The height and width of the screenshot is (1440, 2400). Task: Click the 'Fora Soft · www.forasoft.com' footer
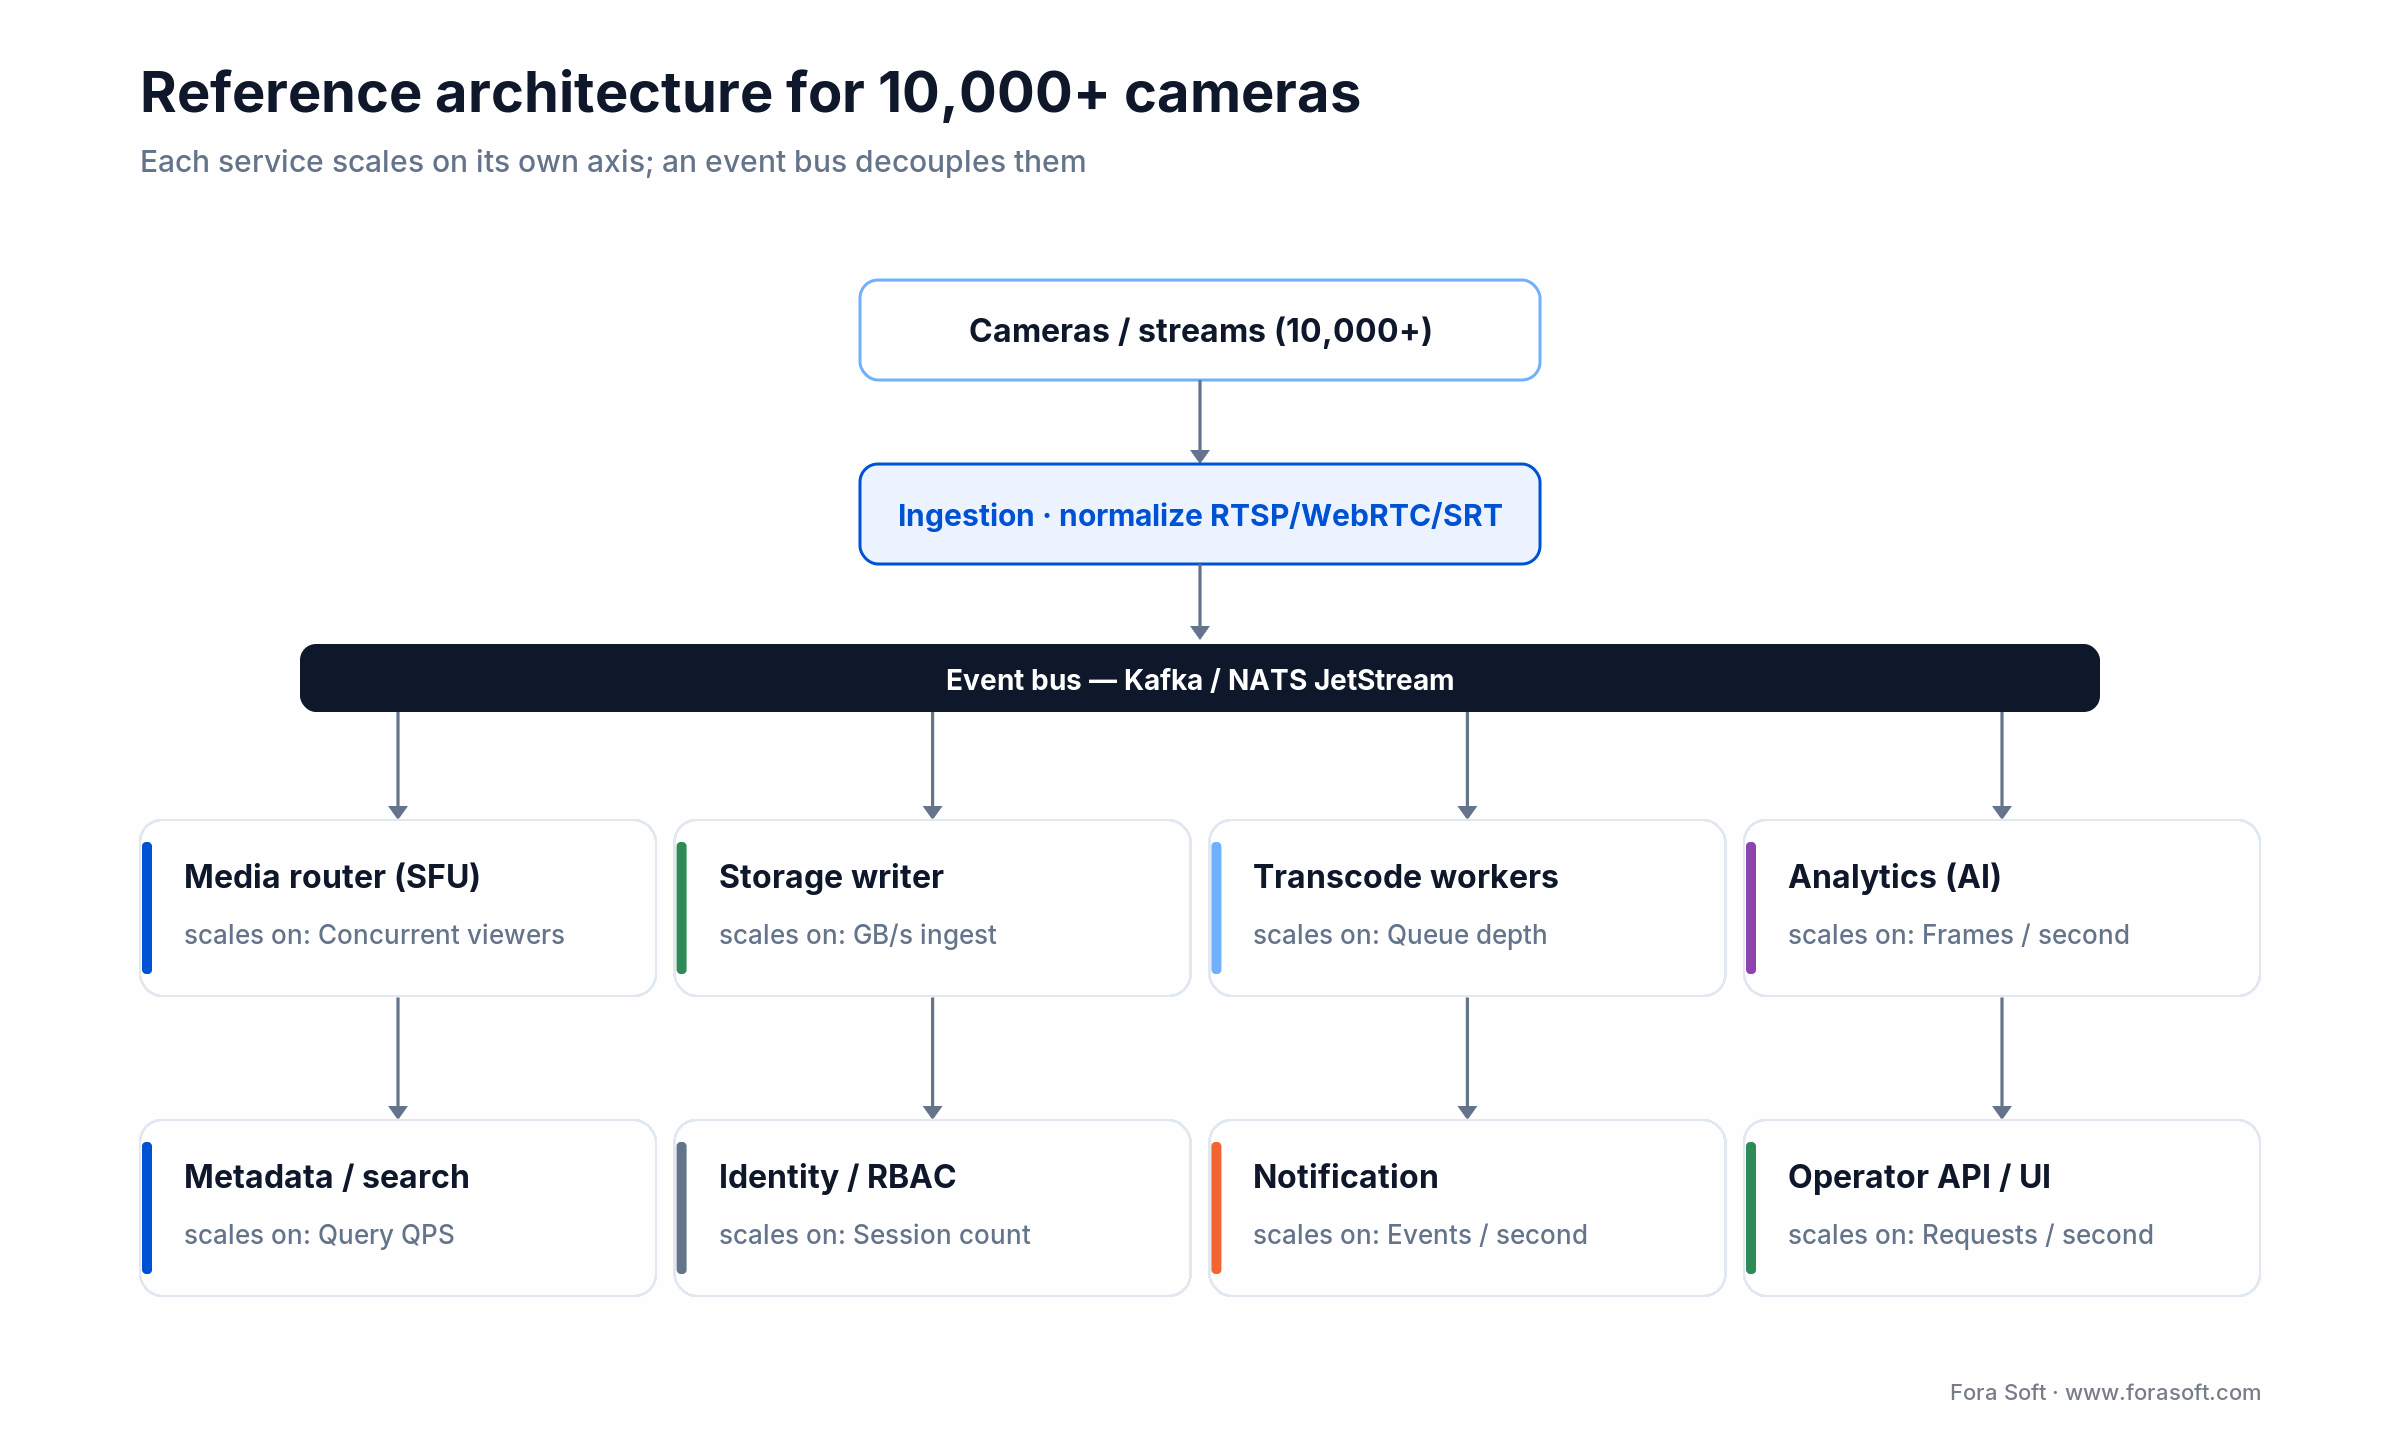pos(2105,1392)
